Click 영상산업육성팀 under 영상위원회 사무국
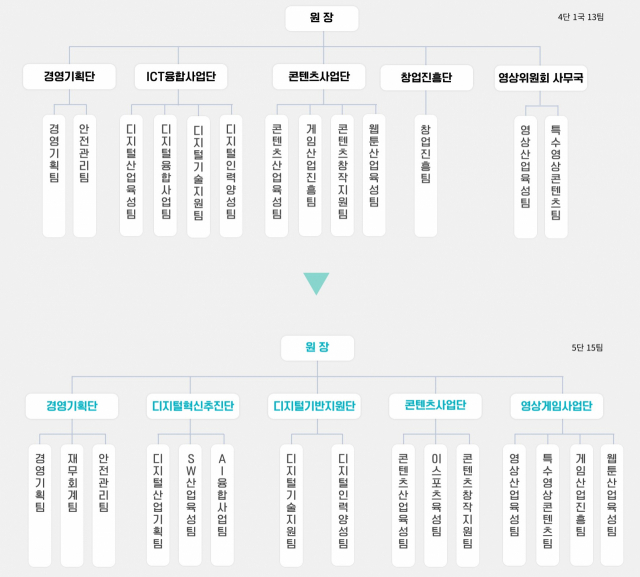 [525, 177]
